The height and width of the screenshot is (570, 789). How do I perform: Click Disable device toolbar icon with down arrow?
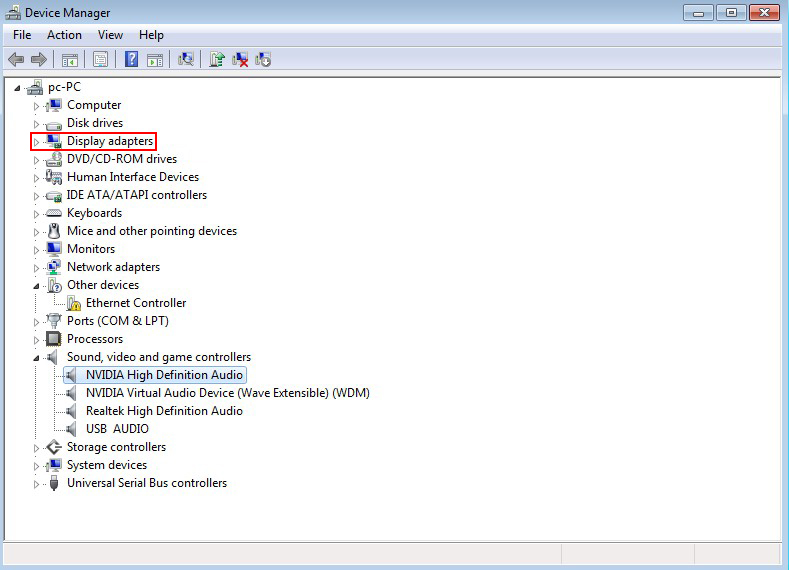(x=263, y=60)
